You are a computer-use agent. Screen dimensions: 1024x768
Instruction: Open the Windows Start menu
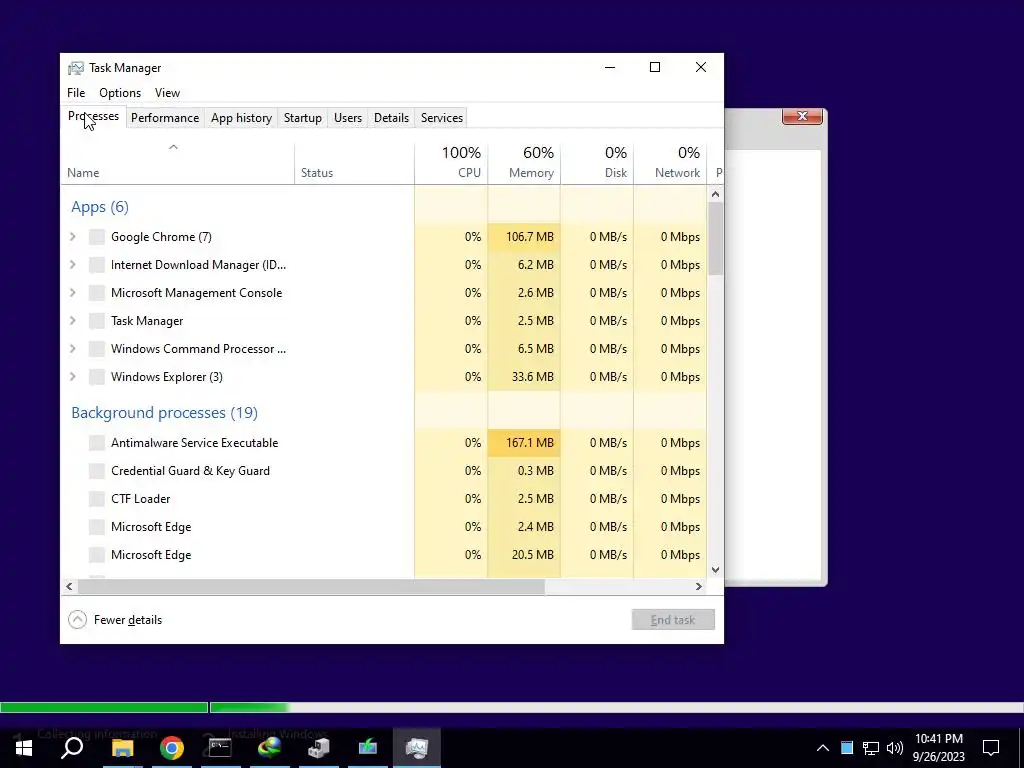[x=24, y=748]
